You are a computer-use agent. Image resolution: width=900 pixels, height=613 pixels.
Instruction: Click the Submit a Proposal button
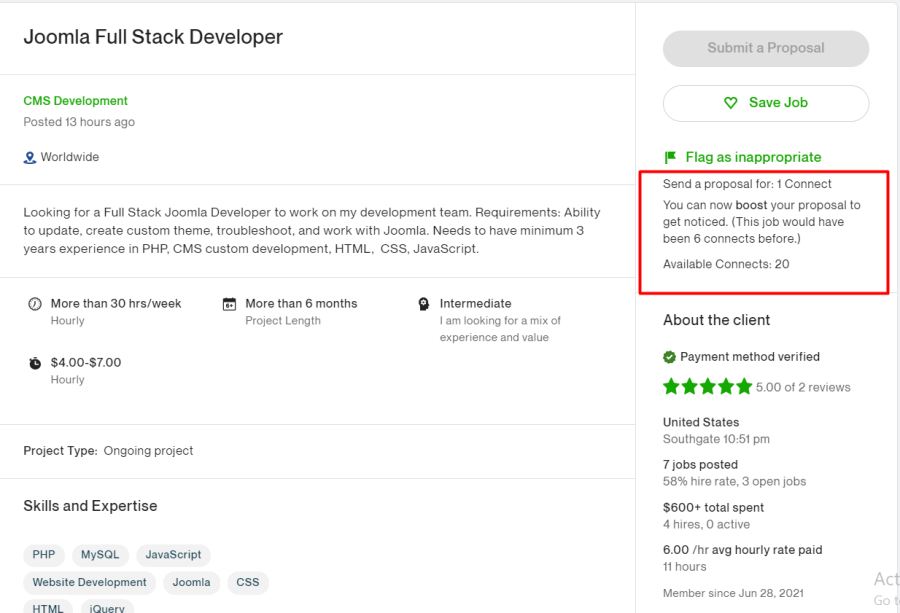(x=765, y=48)
